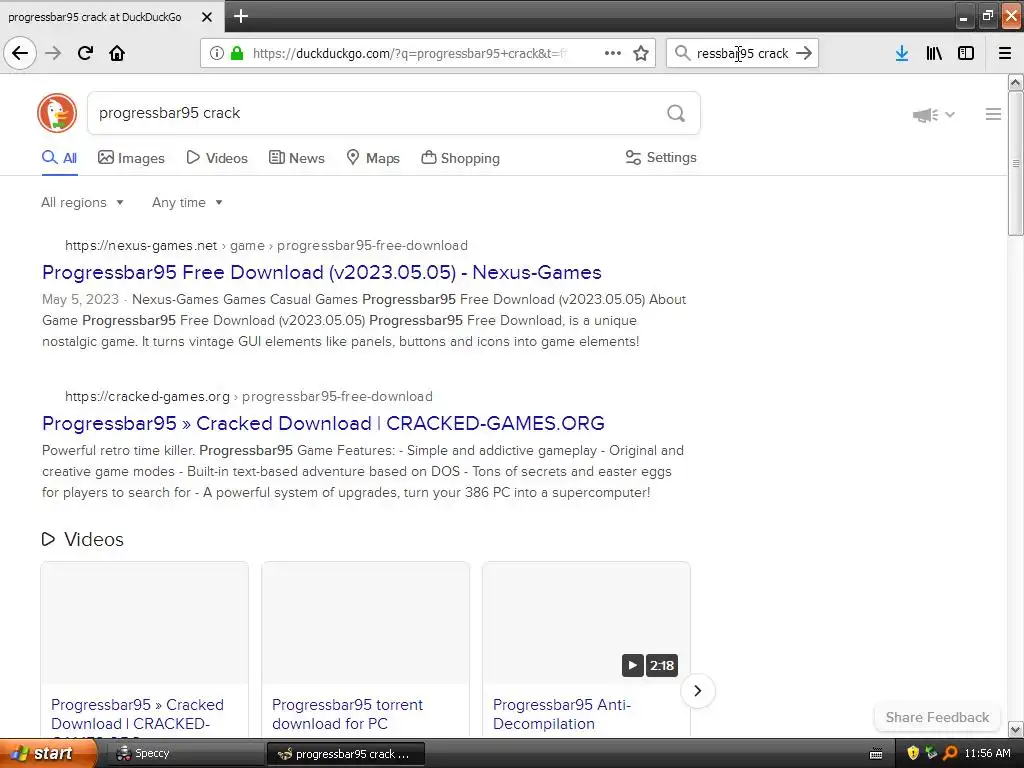The image size is (1024, 768).
Task: Open Progressbar95 Anti-Decompilation video title
Action: 562,714
